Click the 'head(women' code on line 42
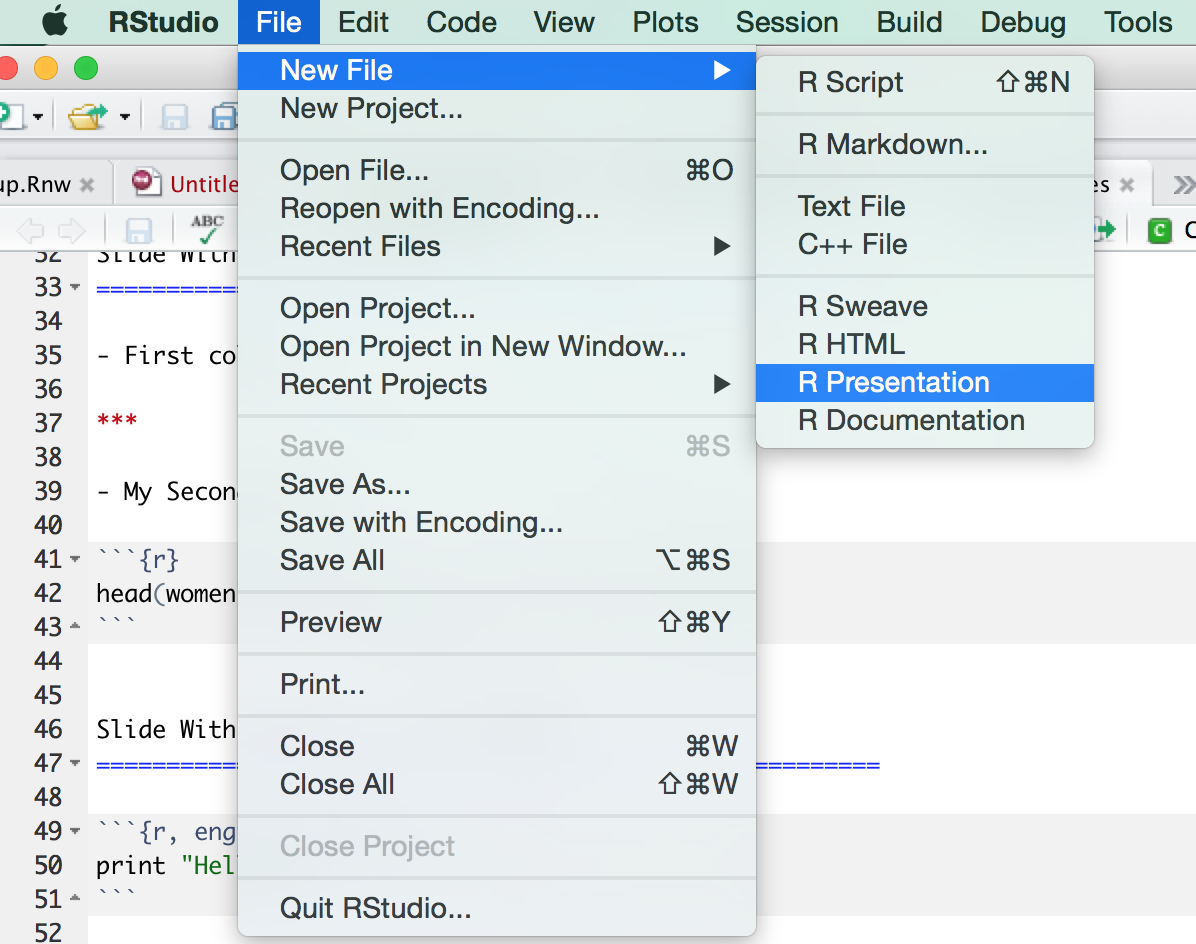The height and width of the screenshot is (944, 1196). (166, 593)
